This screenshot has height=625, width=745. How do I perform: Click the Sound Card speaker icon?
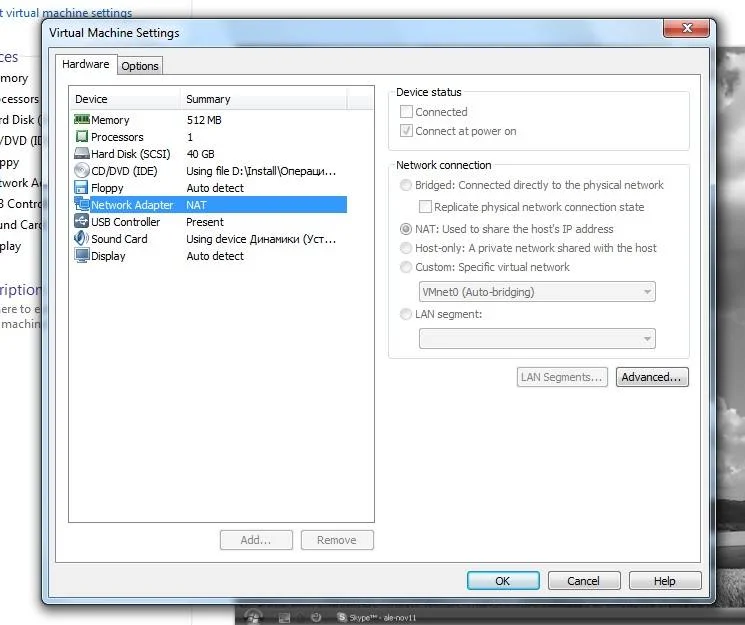click(82, 239)
